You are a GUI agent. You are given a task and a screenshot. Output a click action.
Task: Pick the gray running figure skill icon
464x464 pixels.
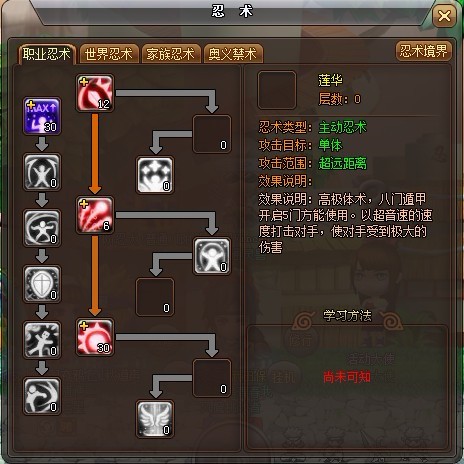tap(42, 340)
